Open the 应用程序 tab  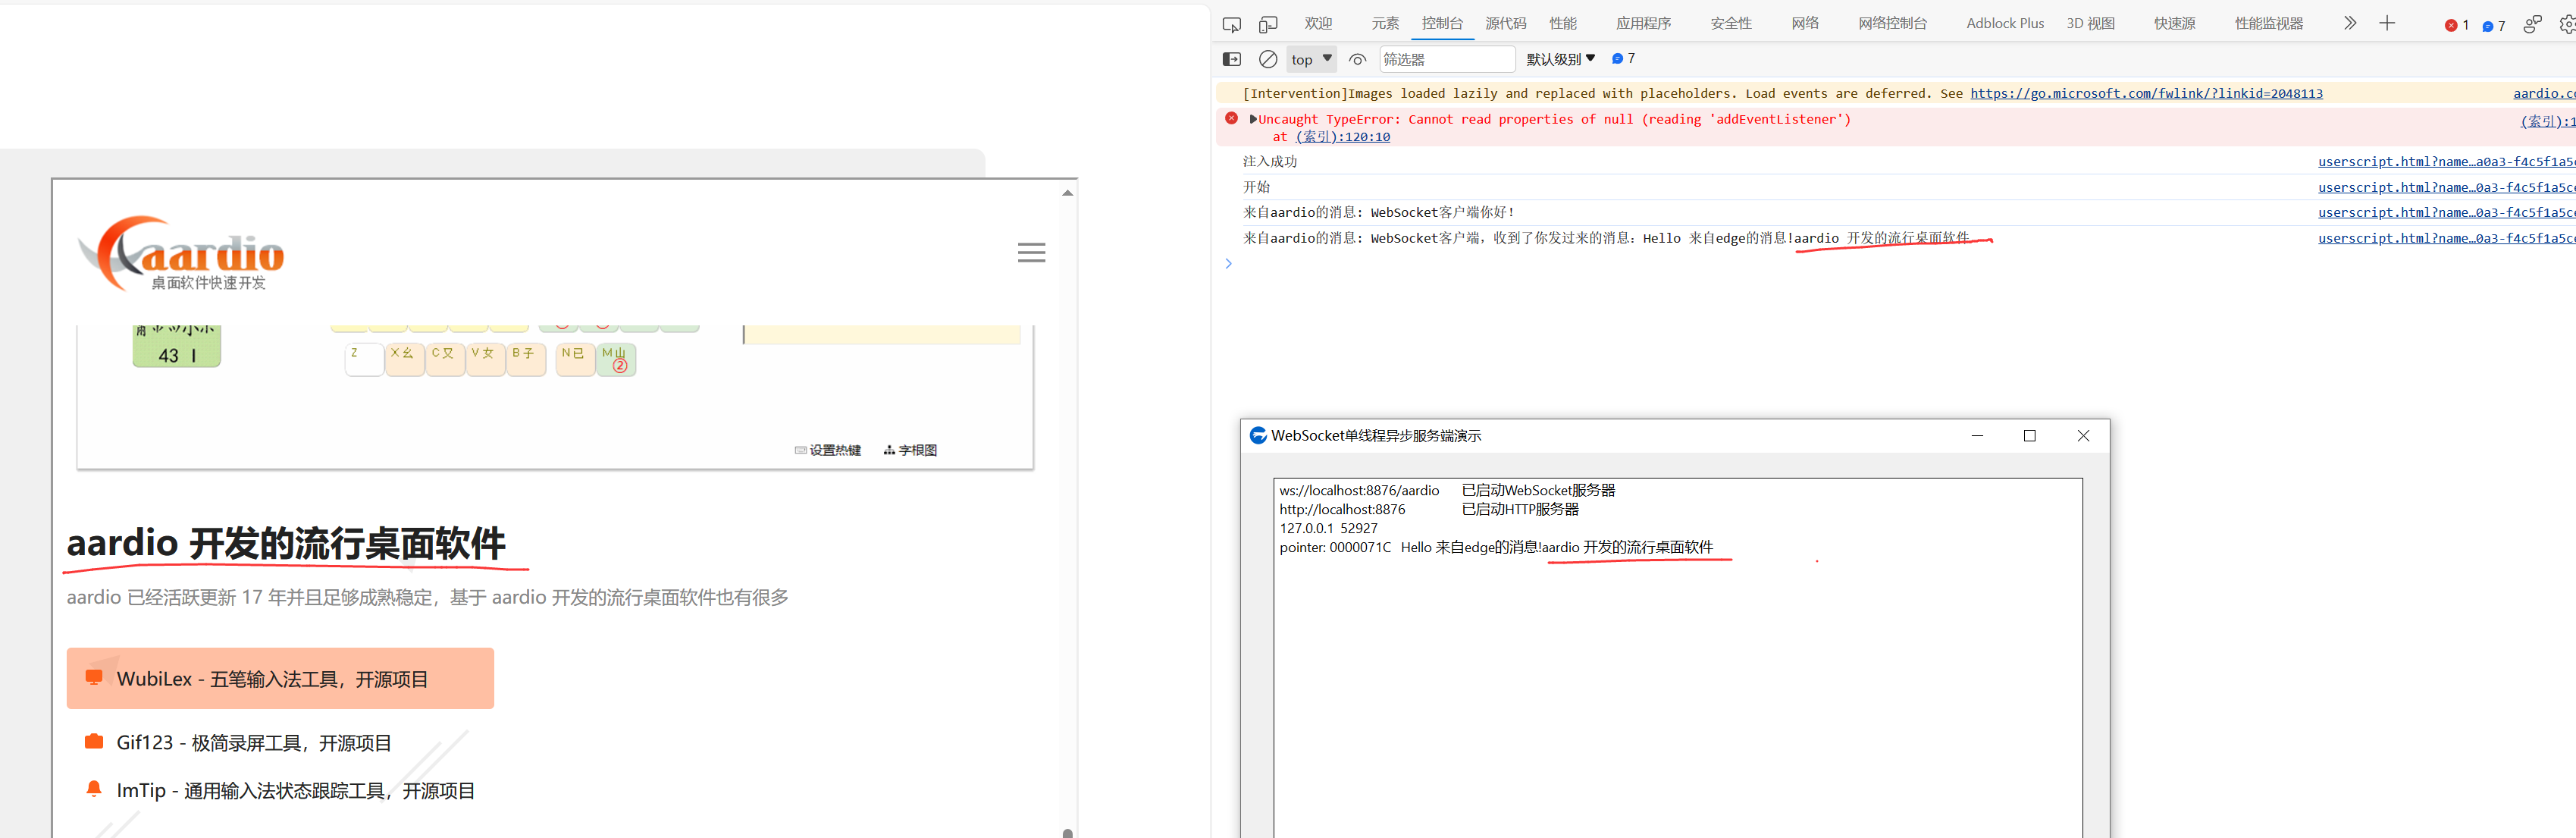coord(1643,23)
